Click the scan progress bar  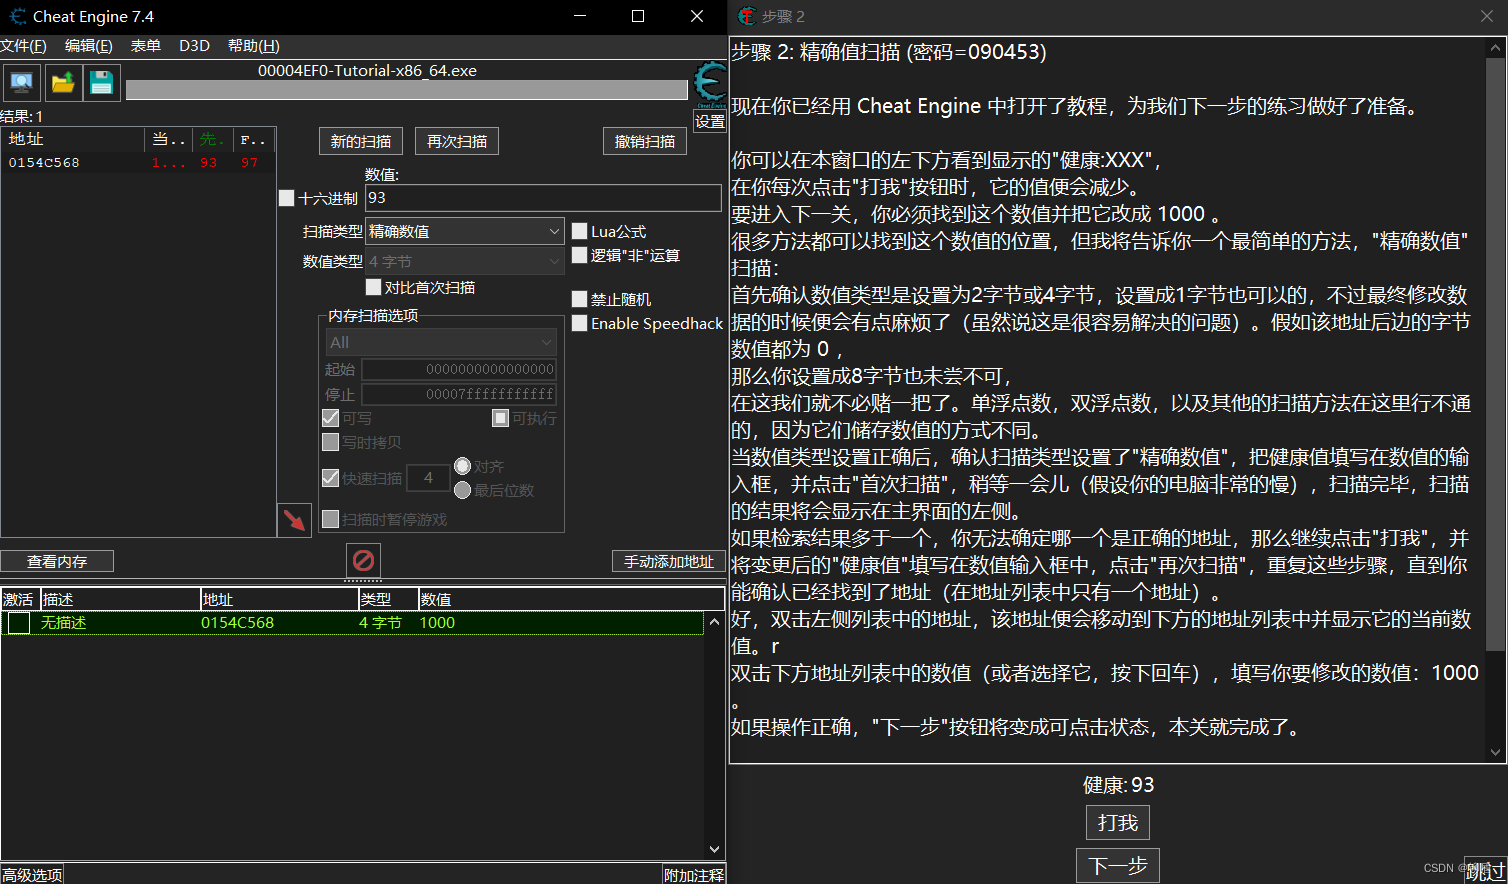407,90
